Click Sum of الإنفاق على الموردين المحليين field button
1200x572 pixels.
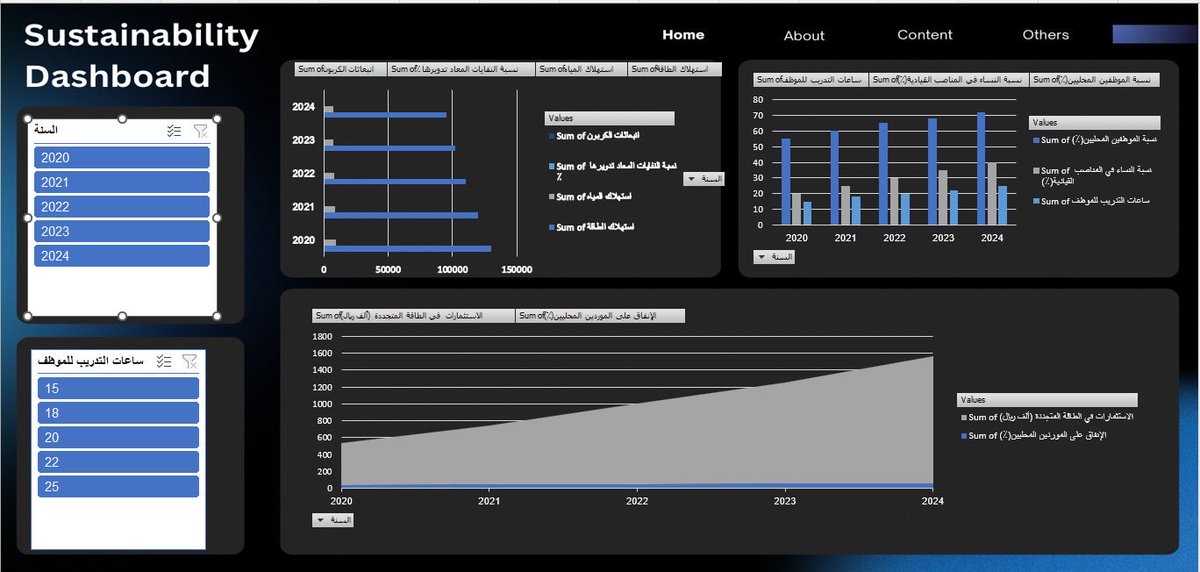coord(600,316)
